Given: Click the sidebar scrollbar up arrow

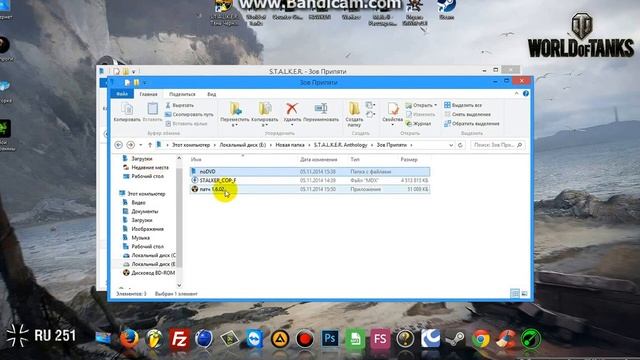Looking at the screenshot, I should (179, 158).
